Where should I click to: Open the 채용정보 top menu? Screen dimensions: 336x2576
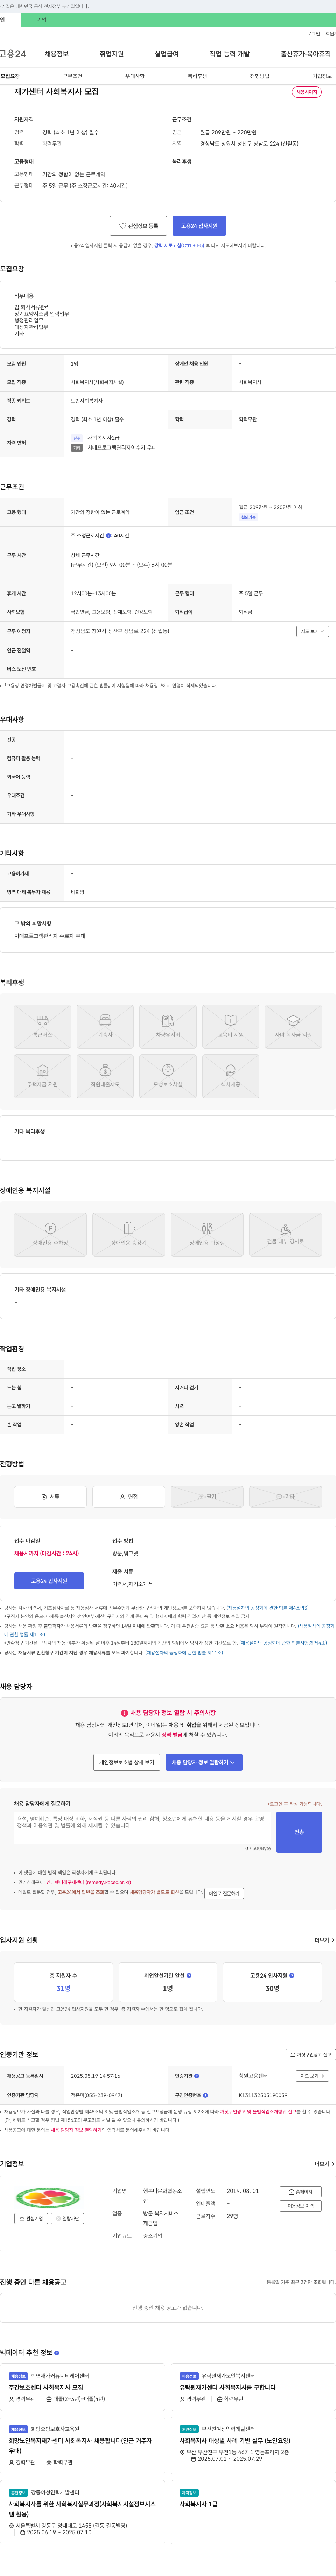(x=57, y=54)
